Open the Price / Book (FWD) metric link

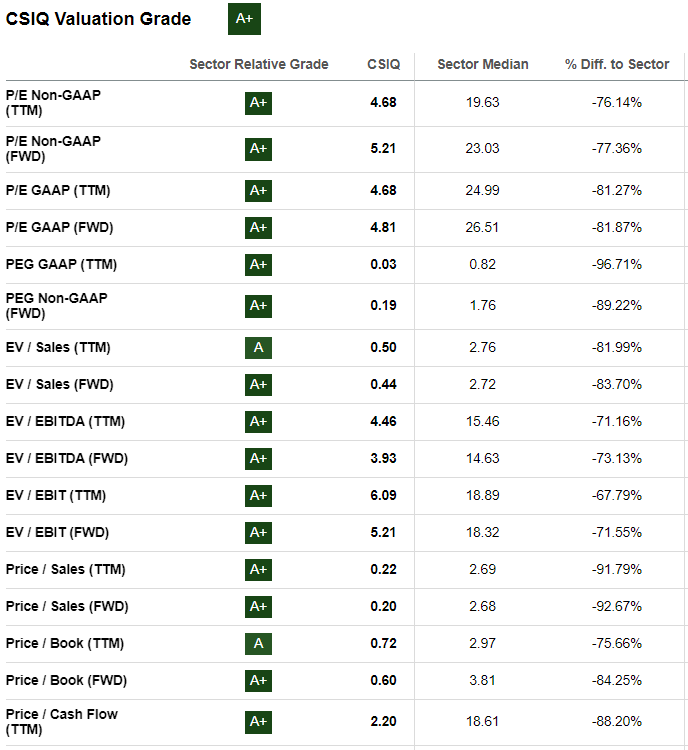pyautogui.click(x=66, y=680)
